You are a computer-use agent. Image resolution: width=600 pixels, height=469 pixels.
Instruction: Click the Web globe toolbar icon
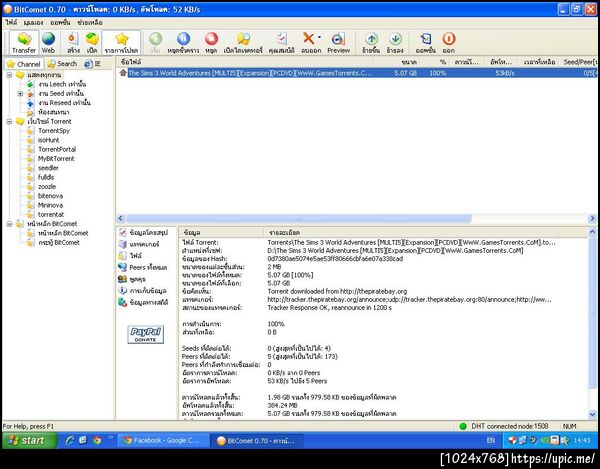point(48,43)
